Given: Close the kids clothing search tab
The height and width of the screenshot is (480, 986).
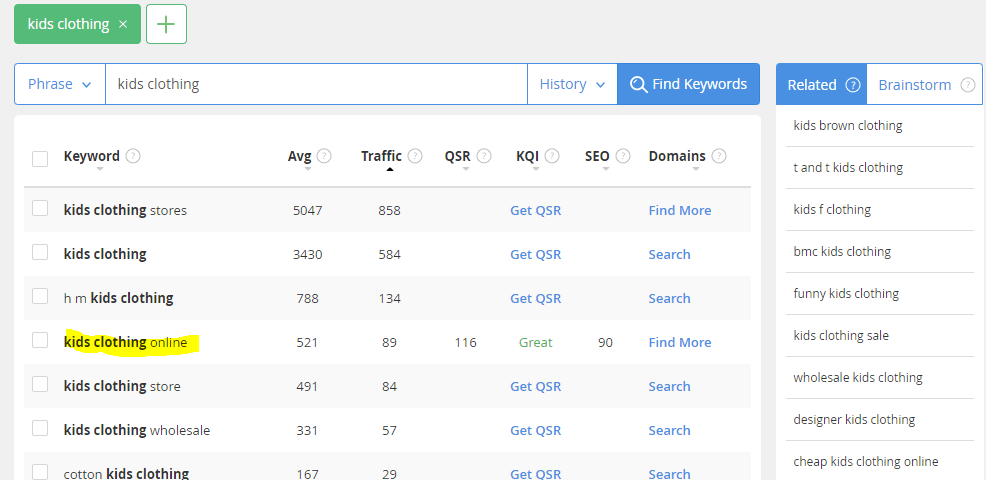Looking at the screenshot, I should coord(123,24).
